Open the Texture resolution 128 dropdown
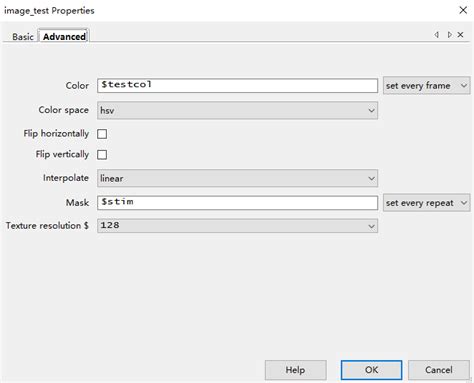The height and width of the screenshot is (383, 474). click(x=237, y=226)
